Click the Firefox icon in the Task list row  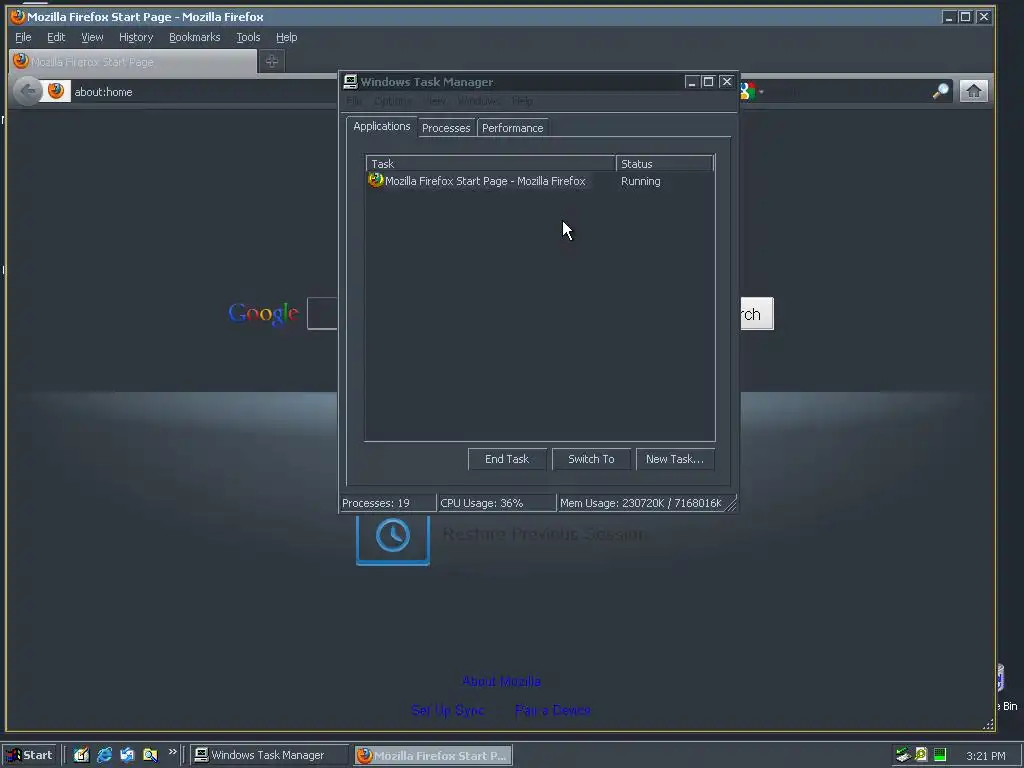point(376,180)
